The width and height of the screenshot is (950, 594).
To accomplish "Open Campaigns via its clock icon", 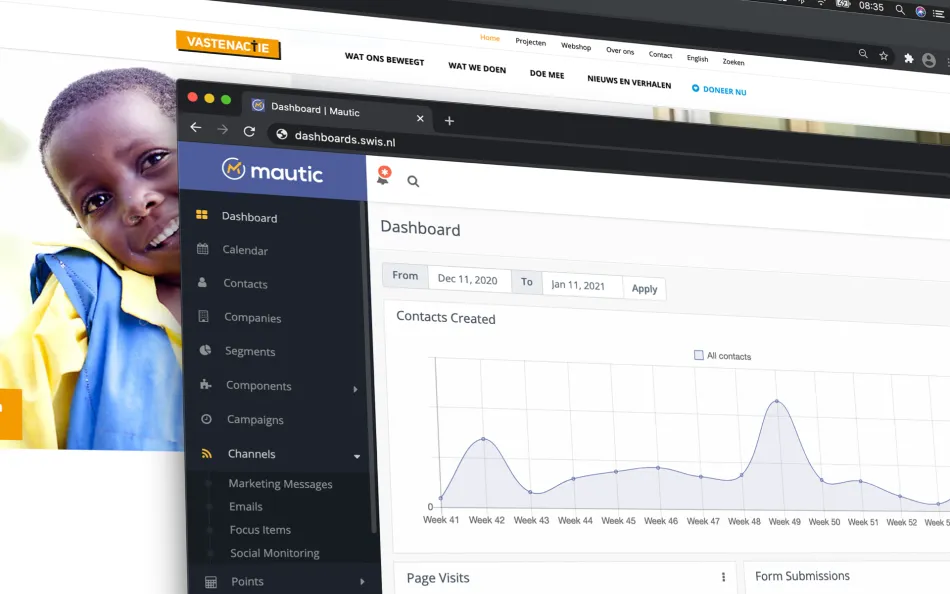I will click(206, 419).
